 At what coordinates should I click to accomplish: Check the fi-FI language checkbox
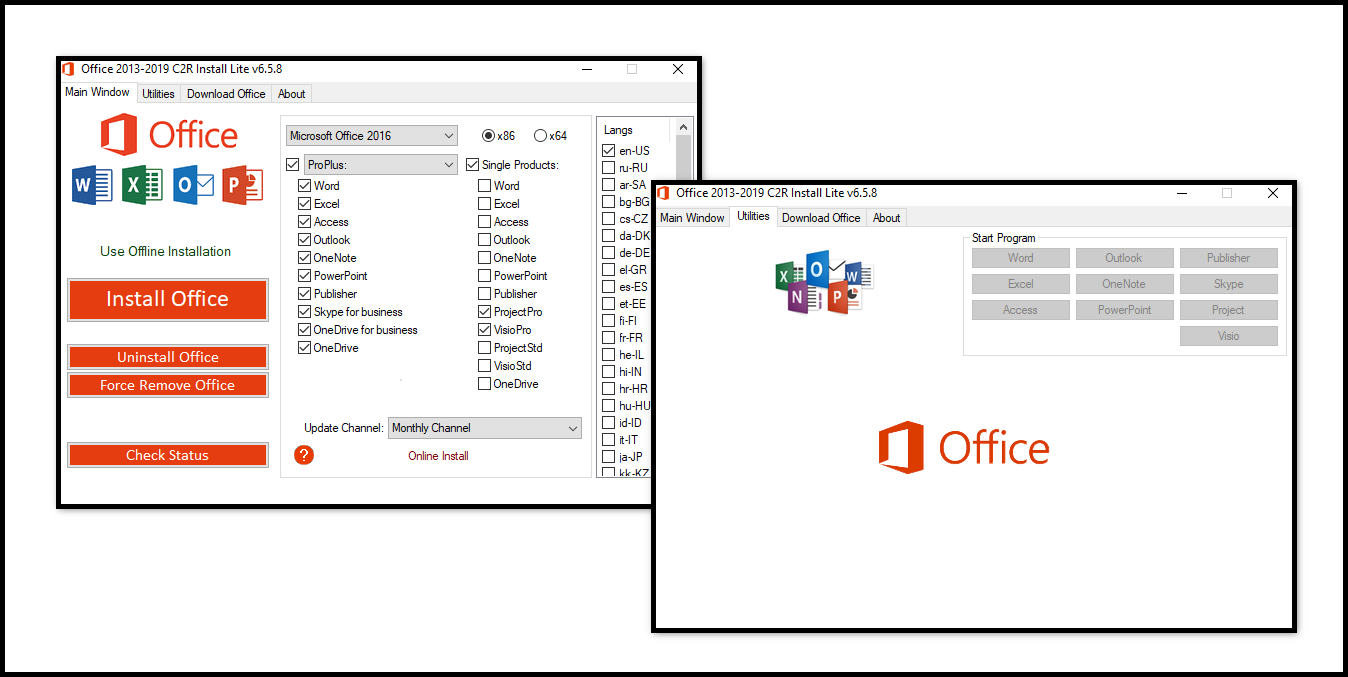pyautogui.click(x=608, y=321)
